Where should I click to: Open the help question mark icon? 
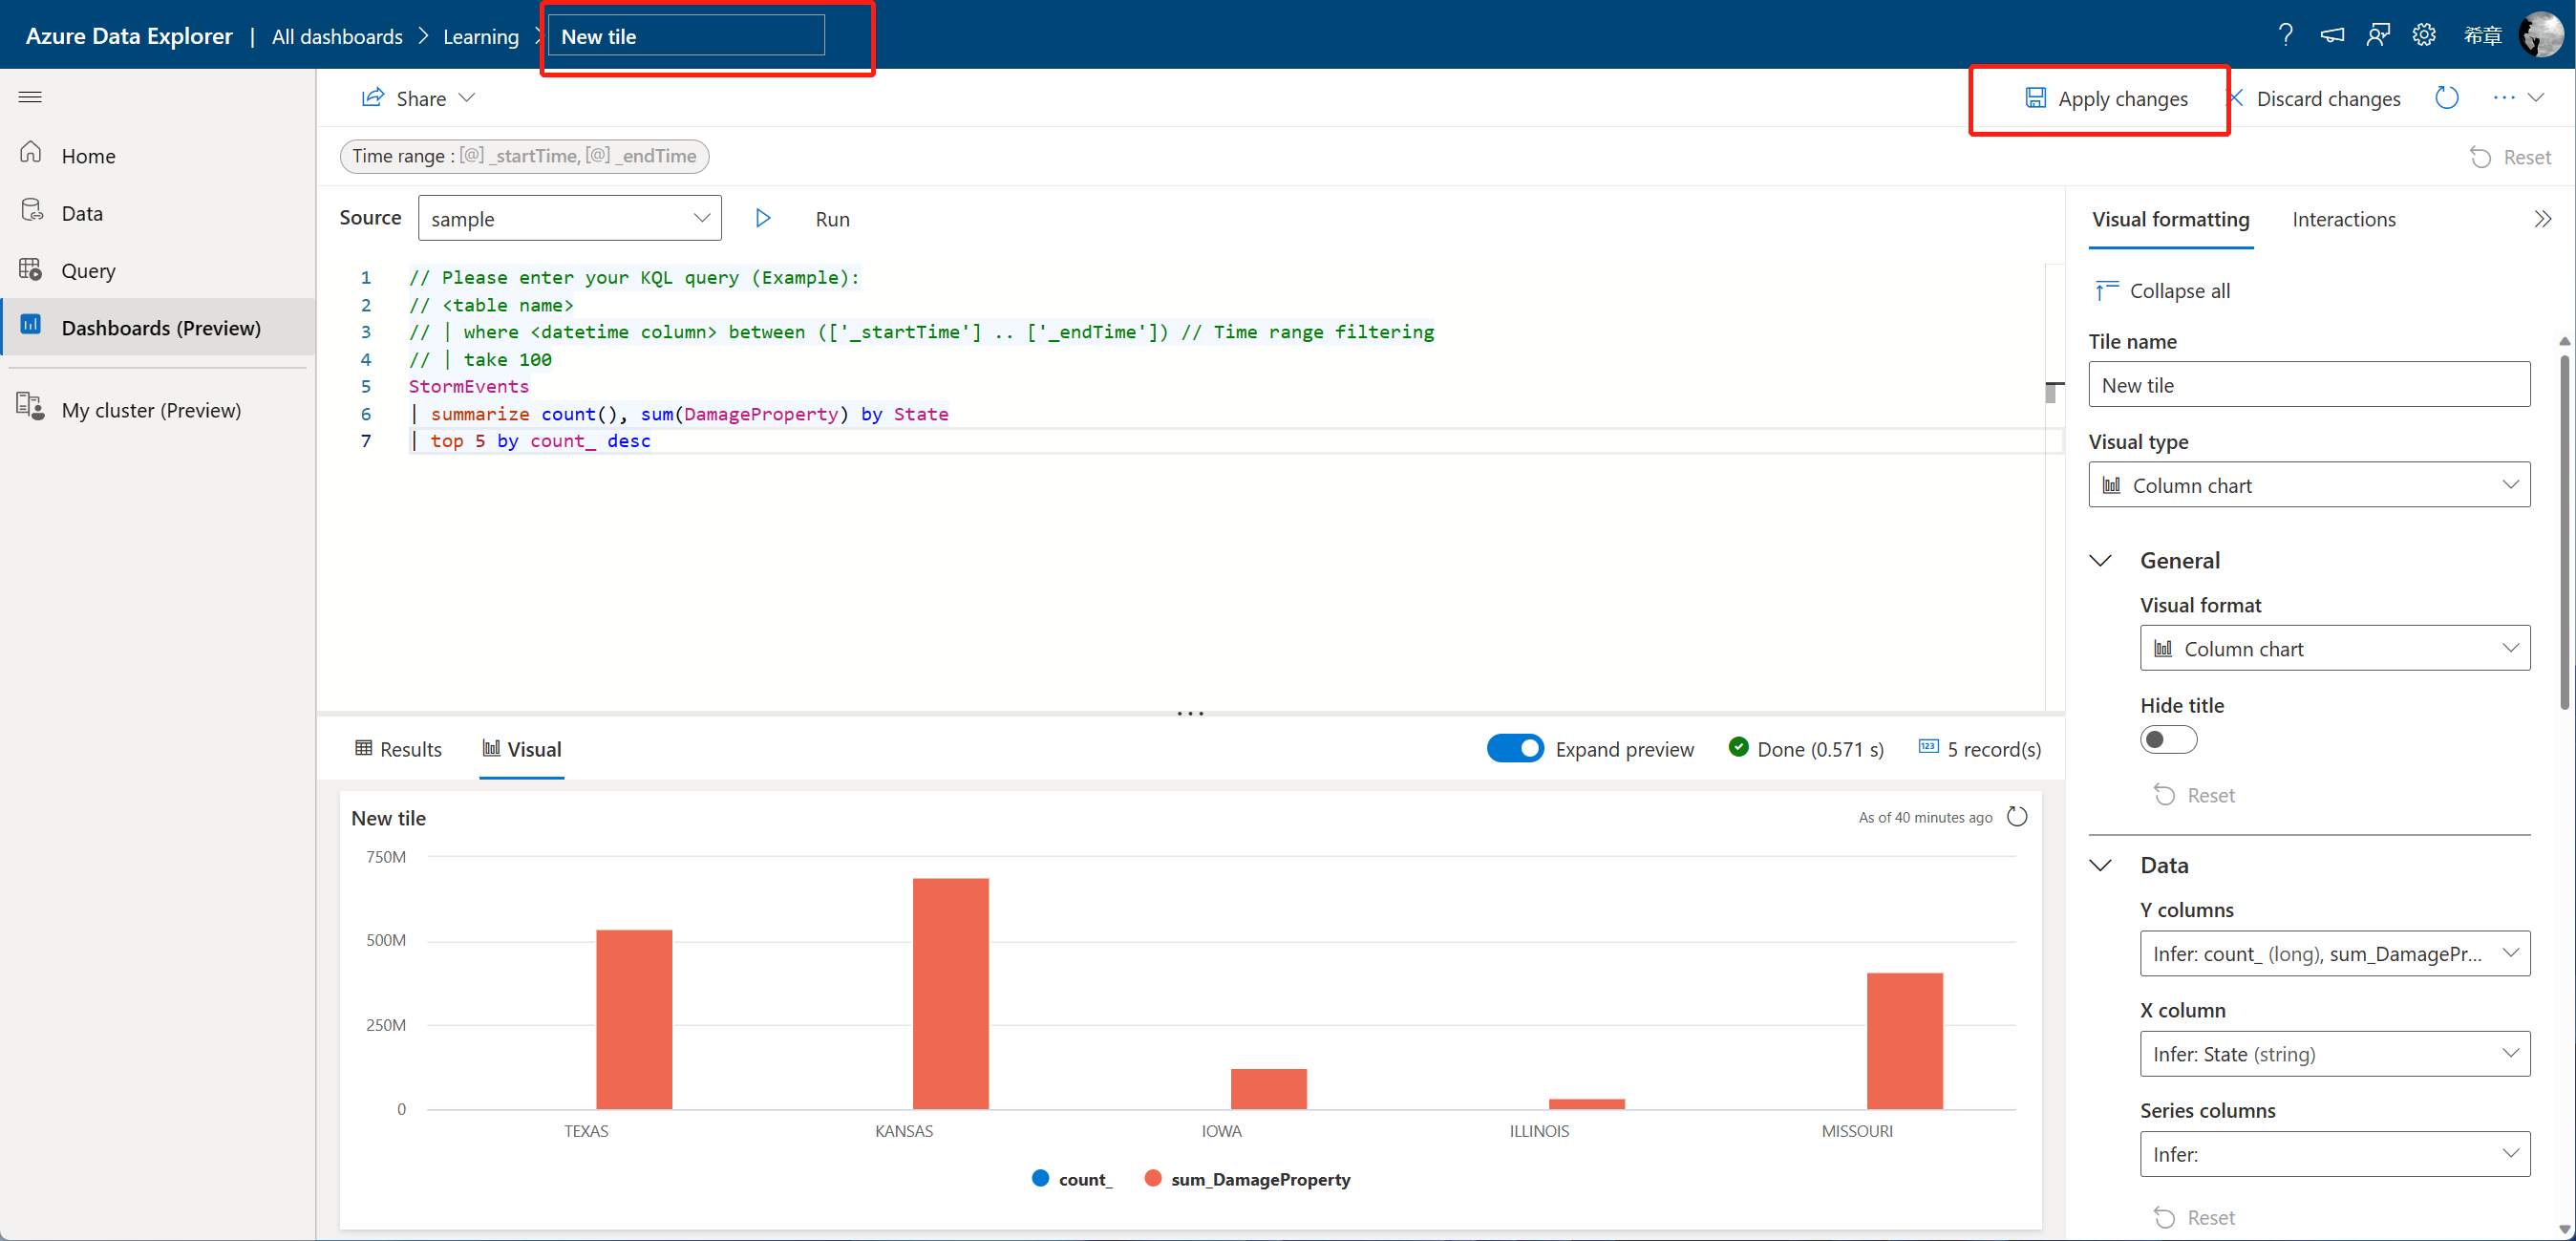pyautogui.click(x=2285, y=36)
